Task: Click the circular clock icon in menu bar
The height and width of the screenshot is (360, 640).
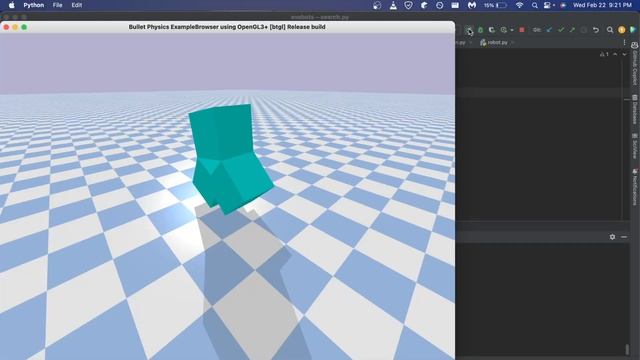Action: click(x=440, y=5)
